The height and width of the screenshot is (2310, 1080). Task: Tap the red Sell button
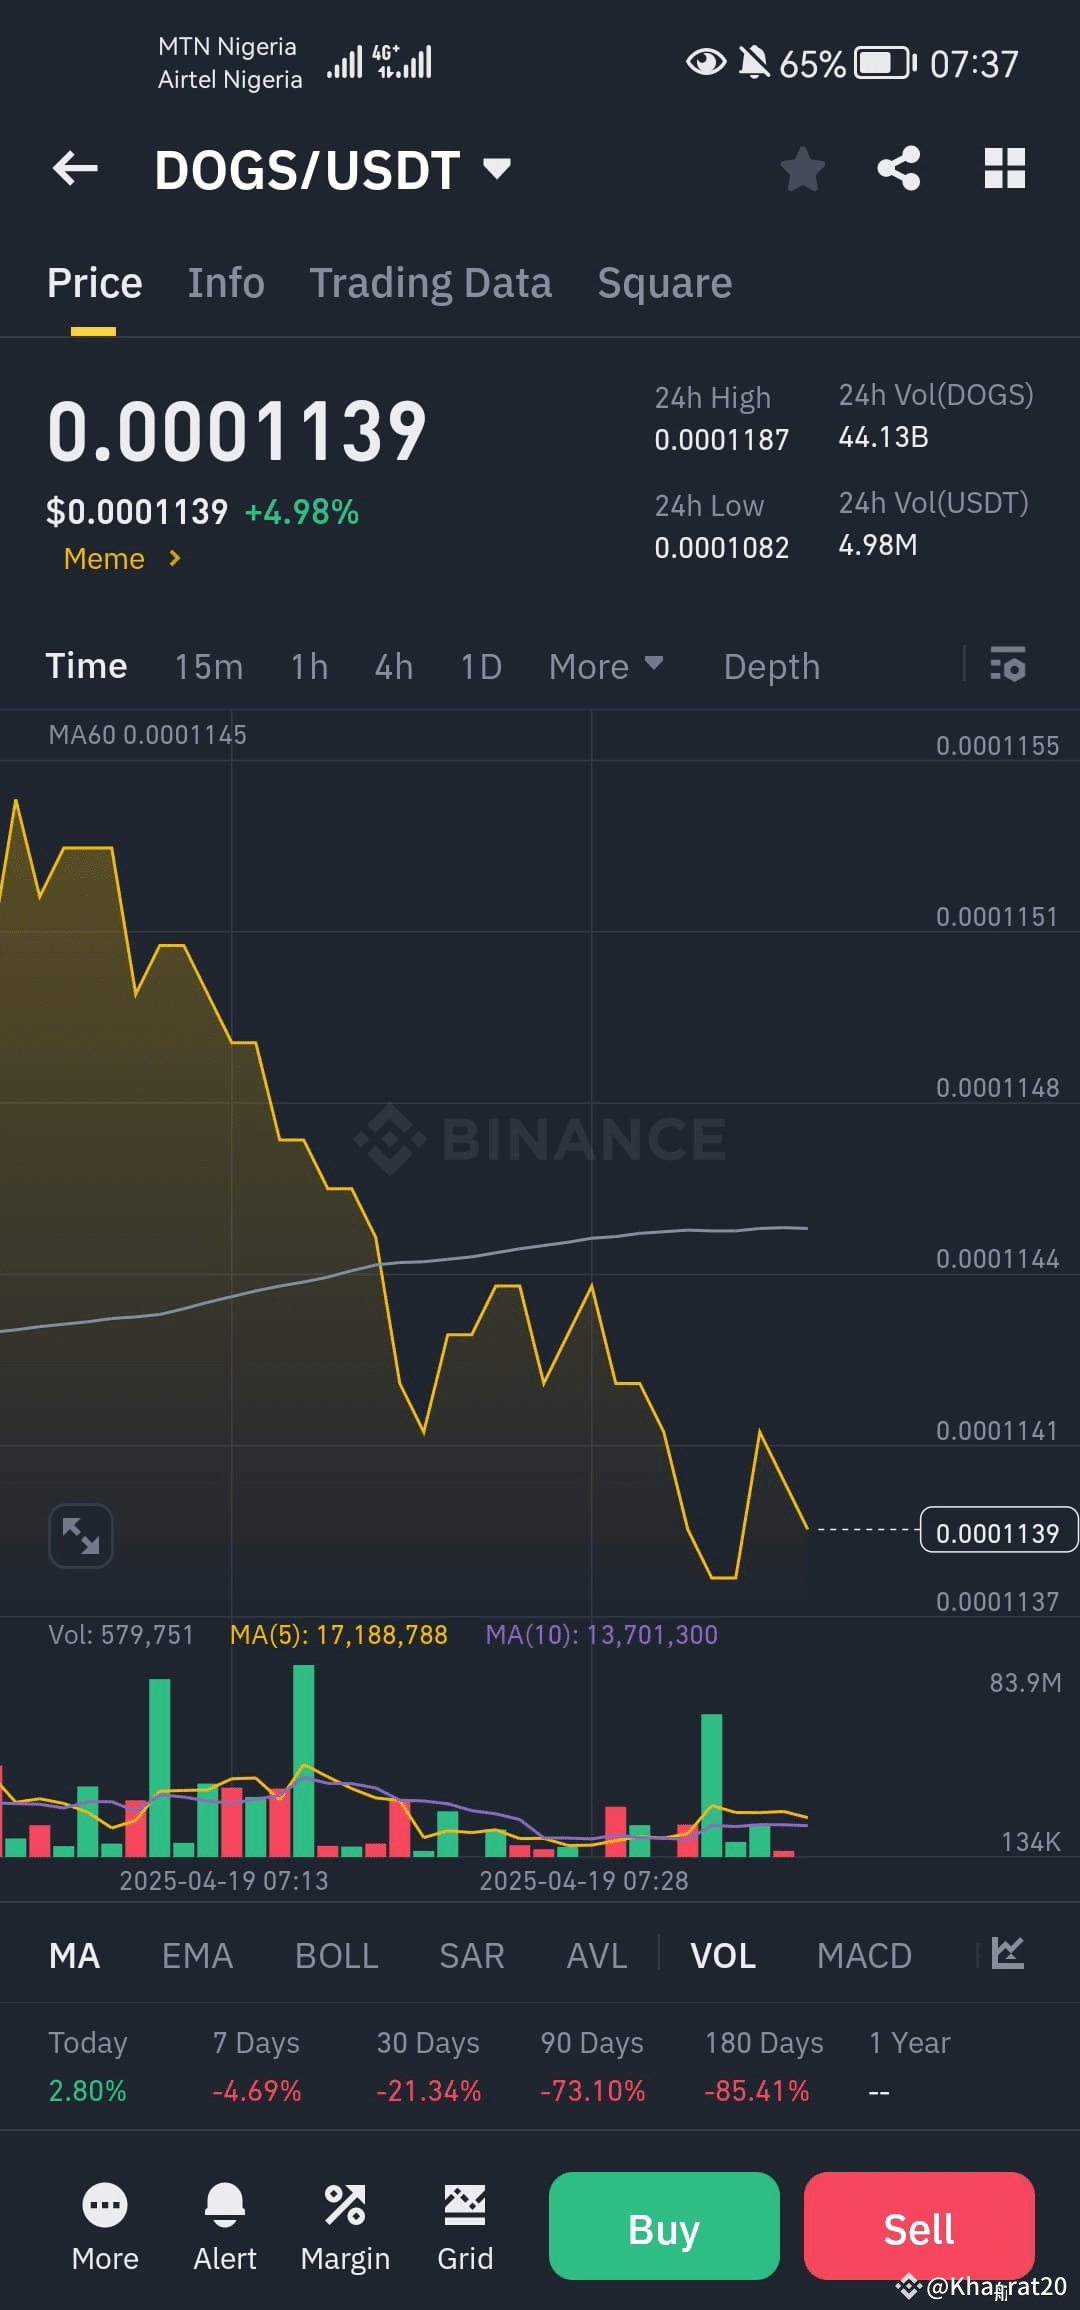(919, 2229)
